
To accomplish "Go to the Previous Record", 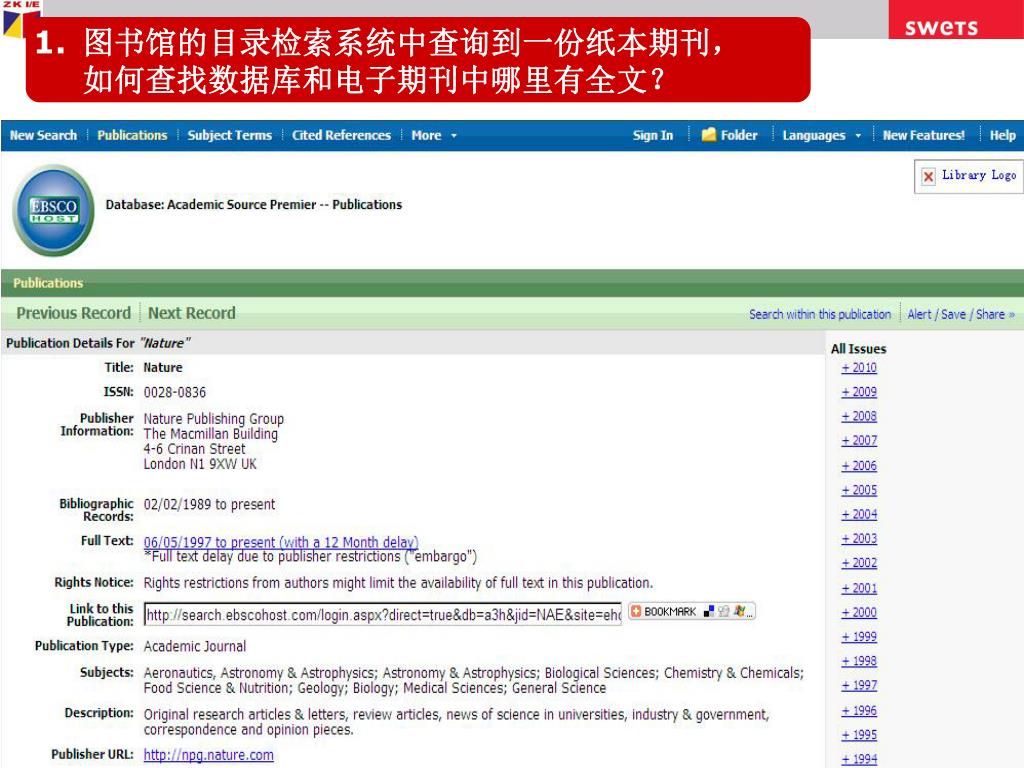I will click(74, 313).
